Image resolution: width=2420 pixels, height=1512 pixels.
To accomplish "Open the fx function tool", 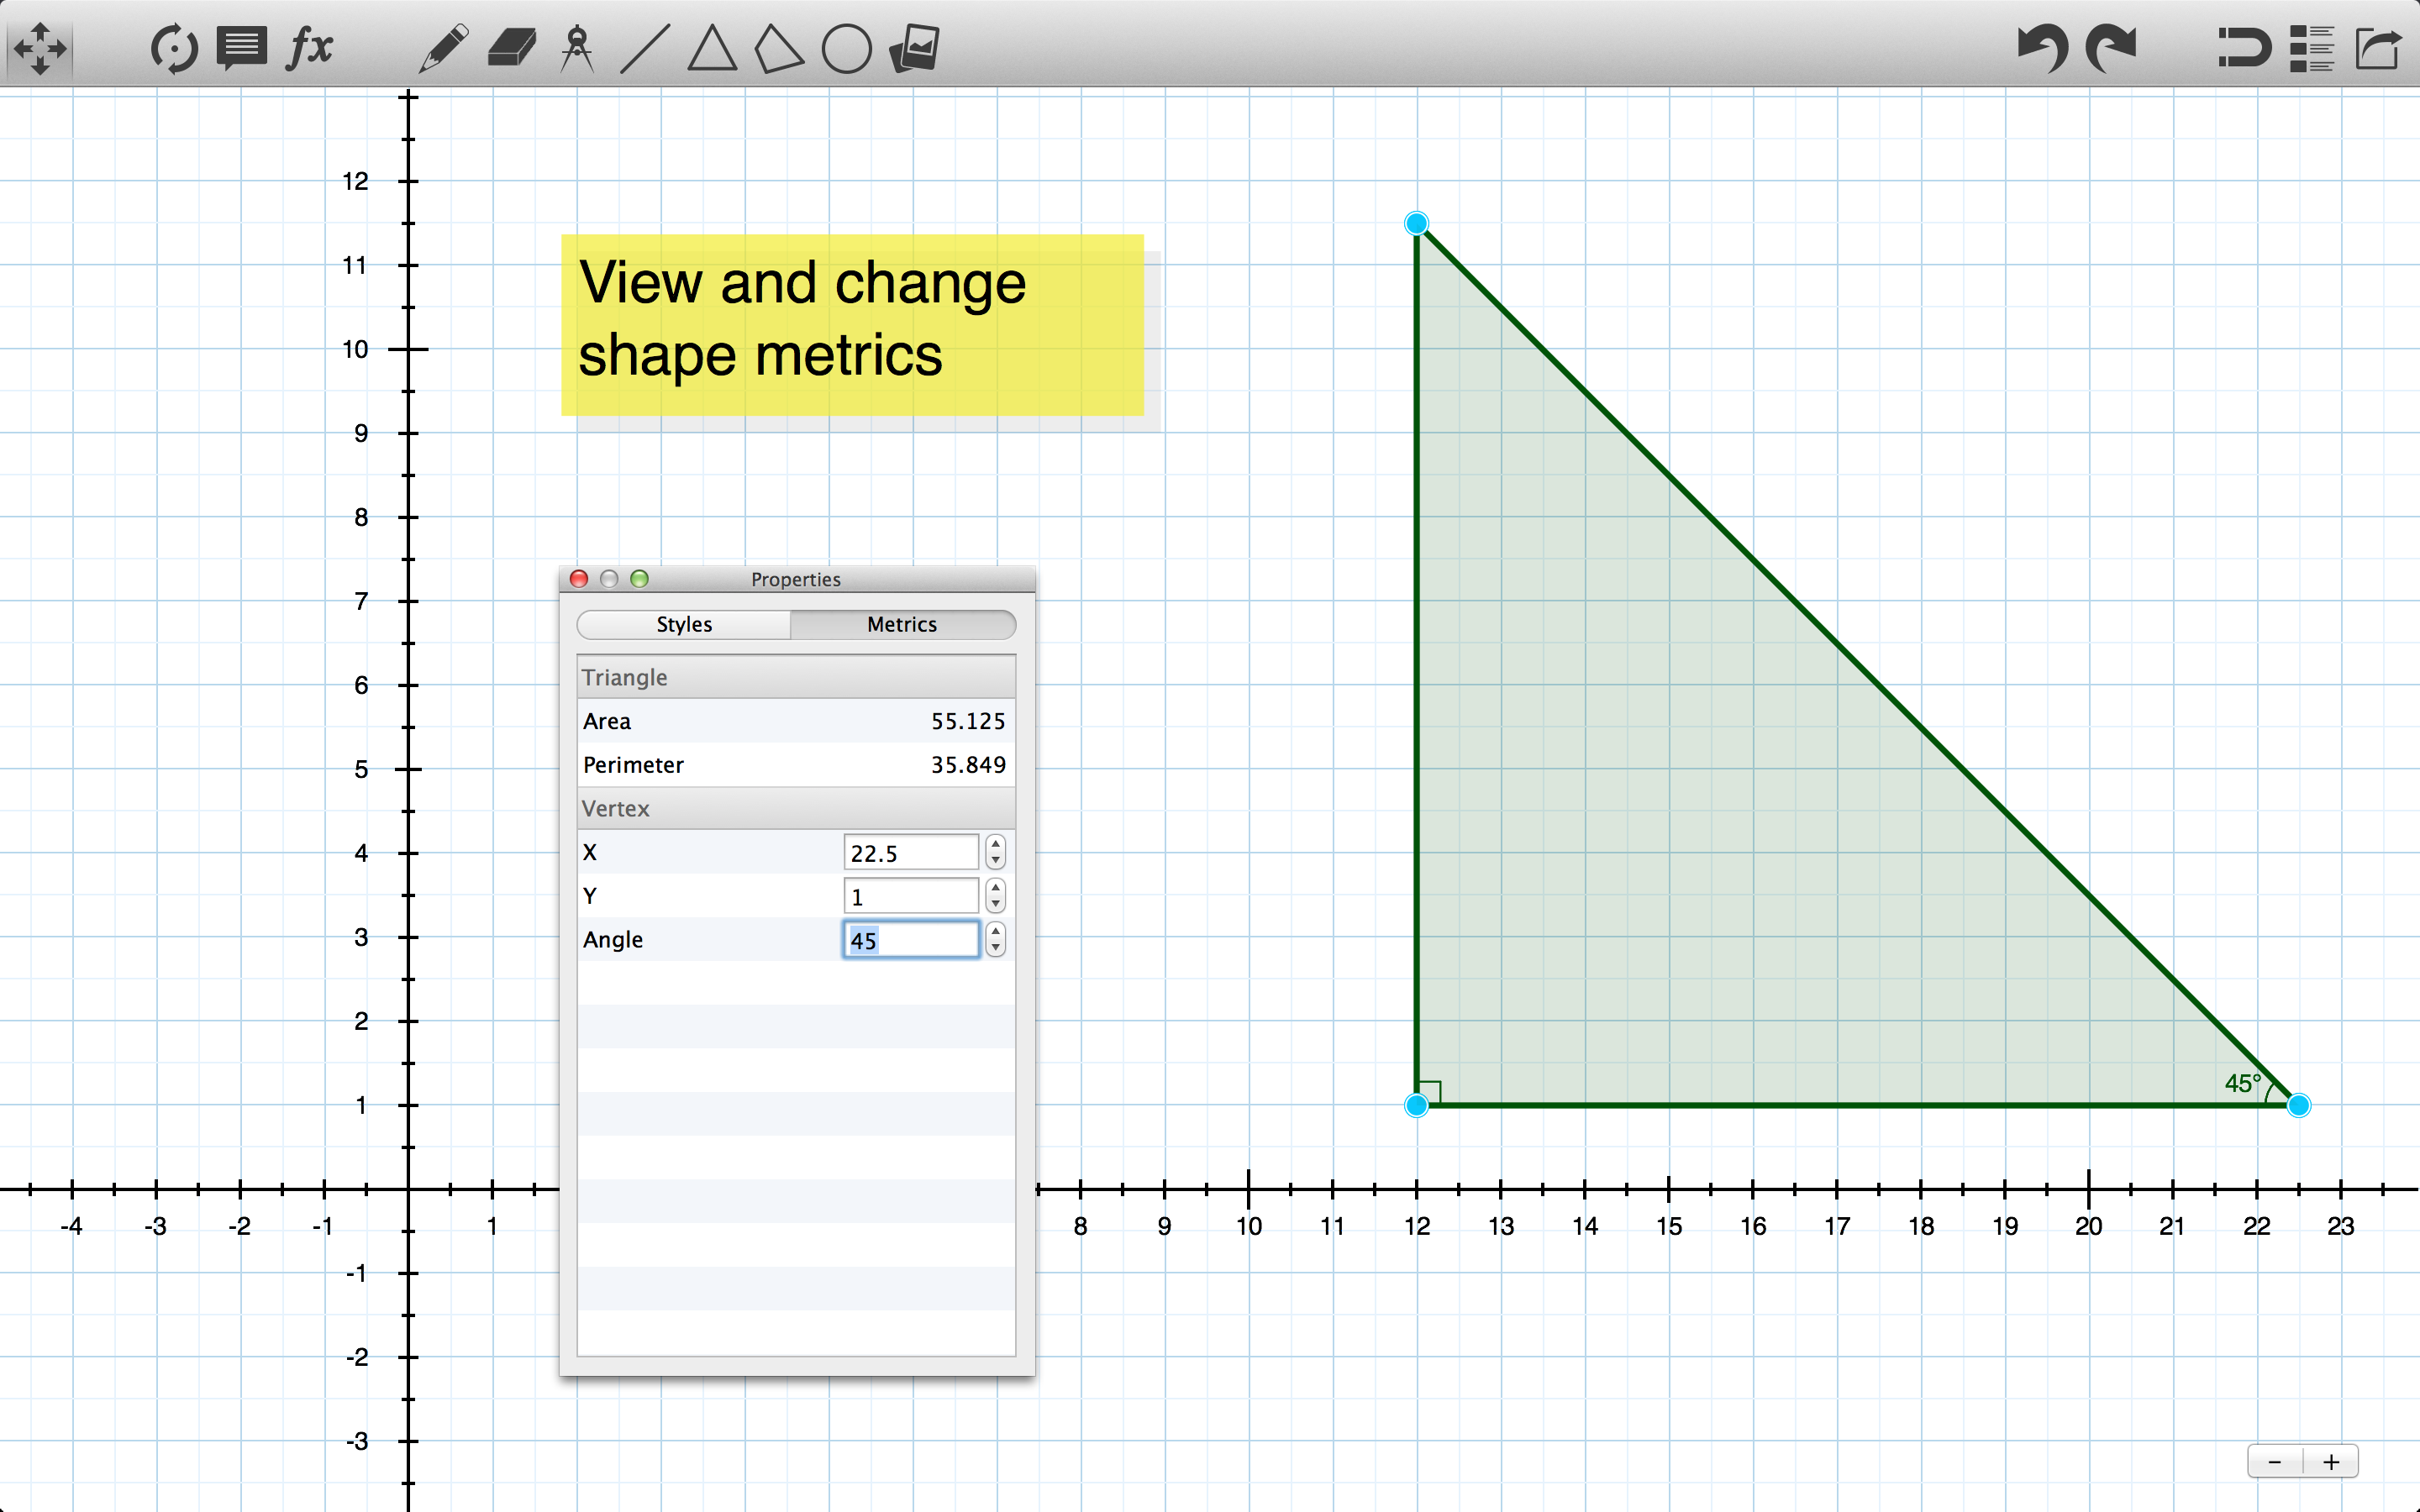I will pyautogui.click(x=310, y=48).
